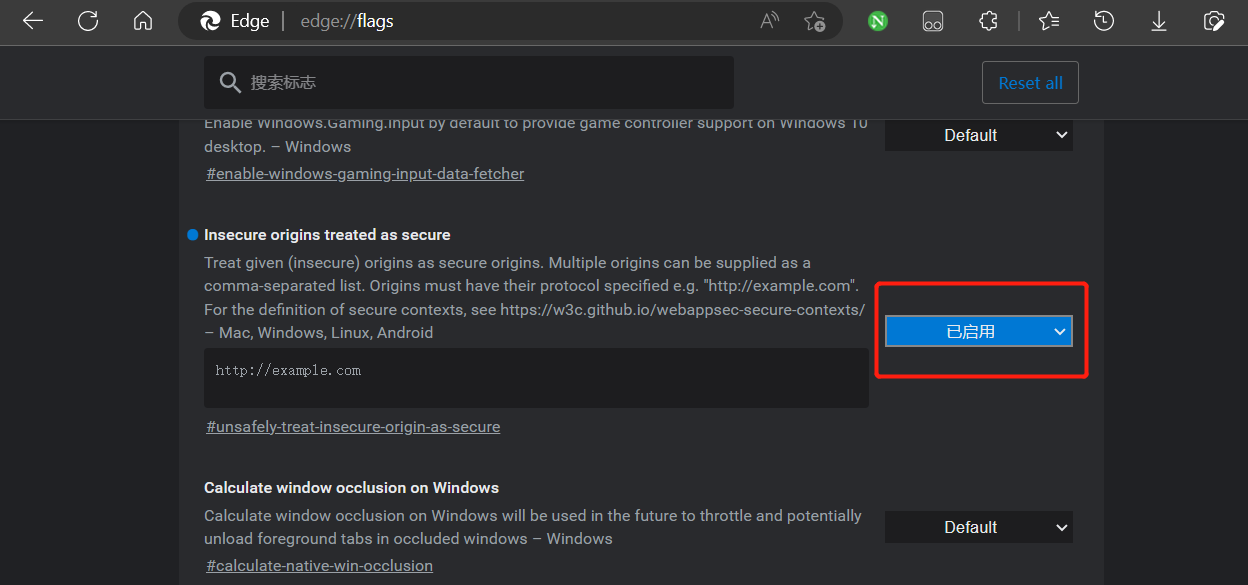Open the Favorites list icon
Image resolution: width=1248 pixels, height=585 pixels.
pyautogui.click(x=1048, y=21)
